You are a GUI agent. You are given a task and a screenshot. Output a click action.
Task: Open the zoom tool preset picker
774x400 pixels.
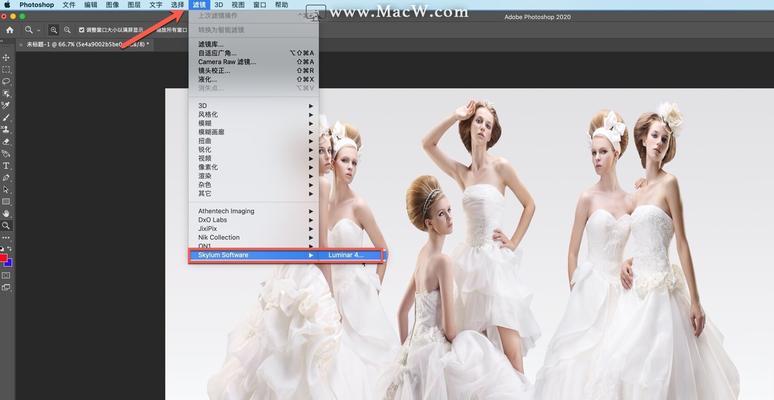click(32, 30)
